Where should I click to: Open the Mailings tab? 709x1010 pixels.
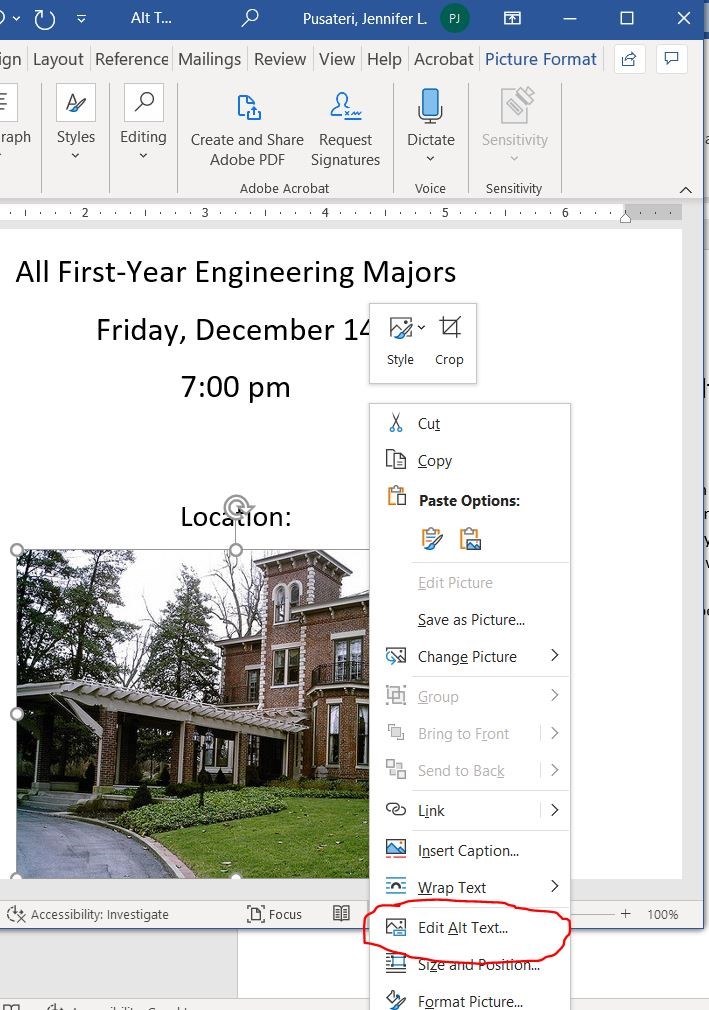click(x=209, y=59)
